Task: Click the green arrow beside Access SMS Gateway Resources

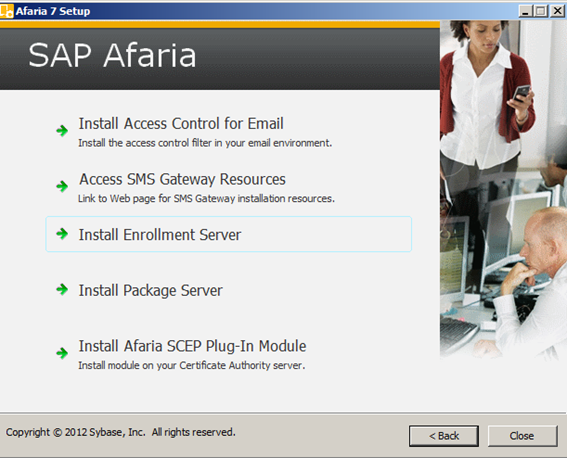Action: [62, 186]
